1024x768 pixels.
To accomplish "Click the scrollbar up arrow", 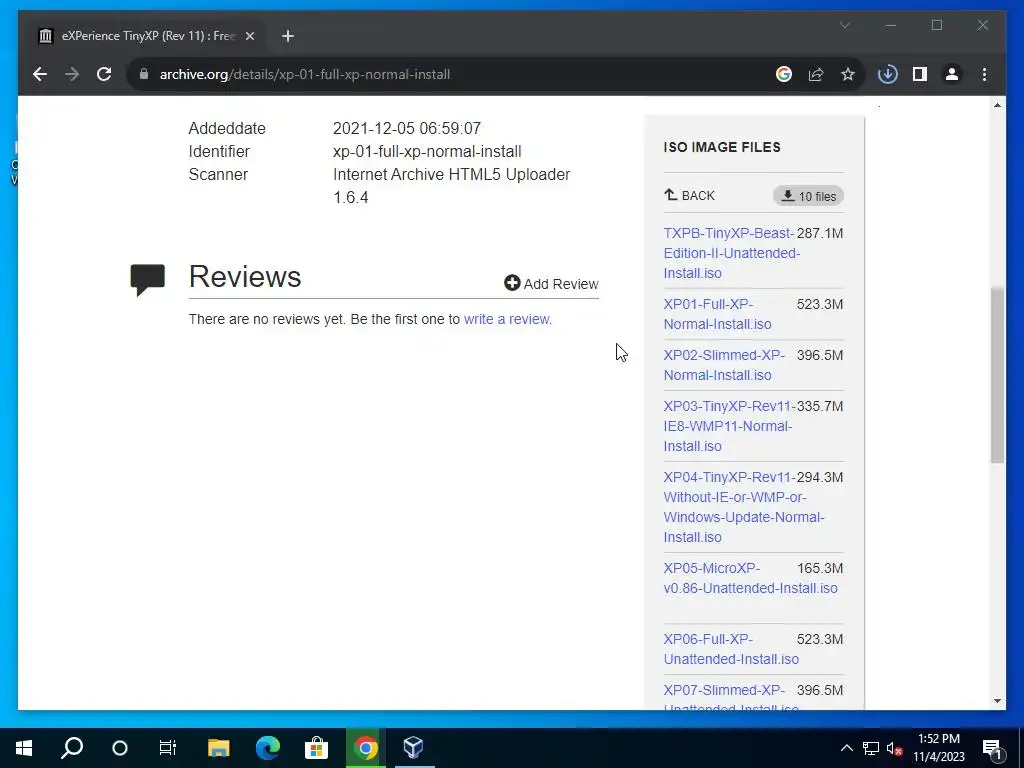I will pyautogui.click(x=997, y=105).
